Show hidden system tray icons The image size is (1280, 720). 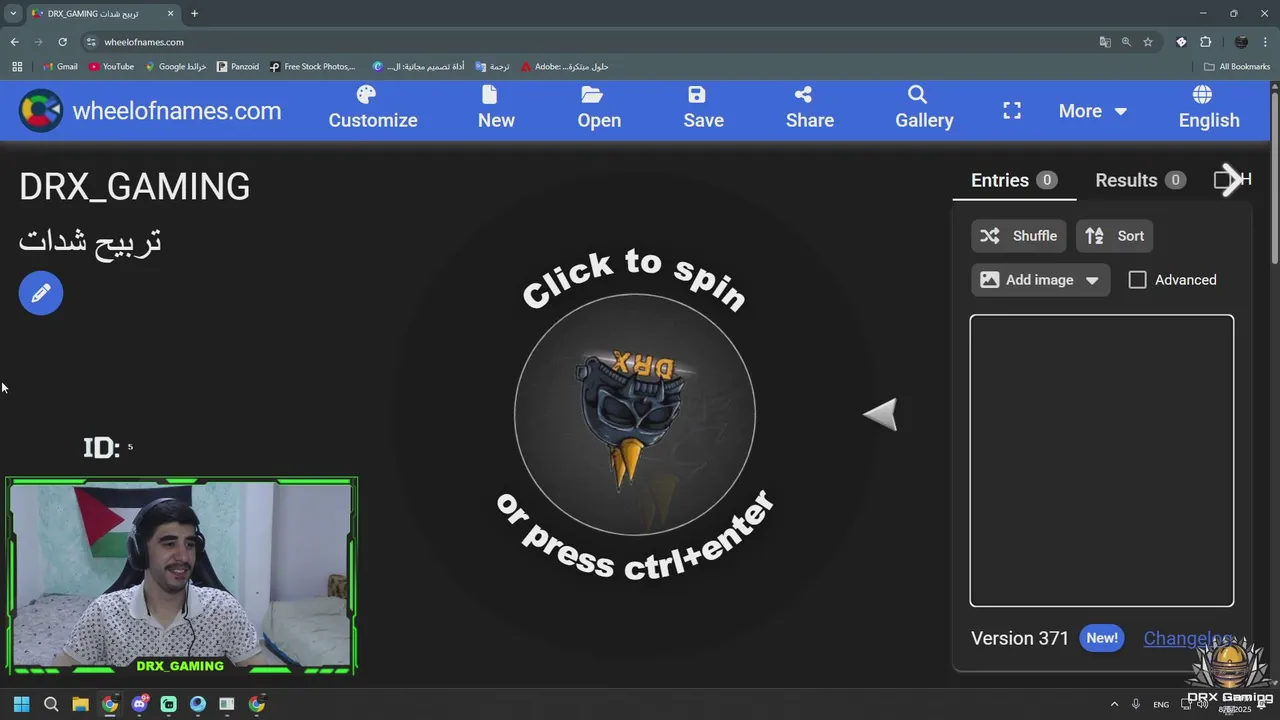click(1114, 704)
